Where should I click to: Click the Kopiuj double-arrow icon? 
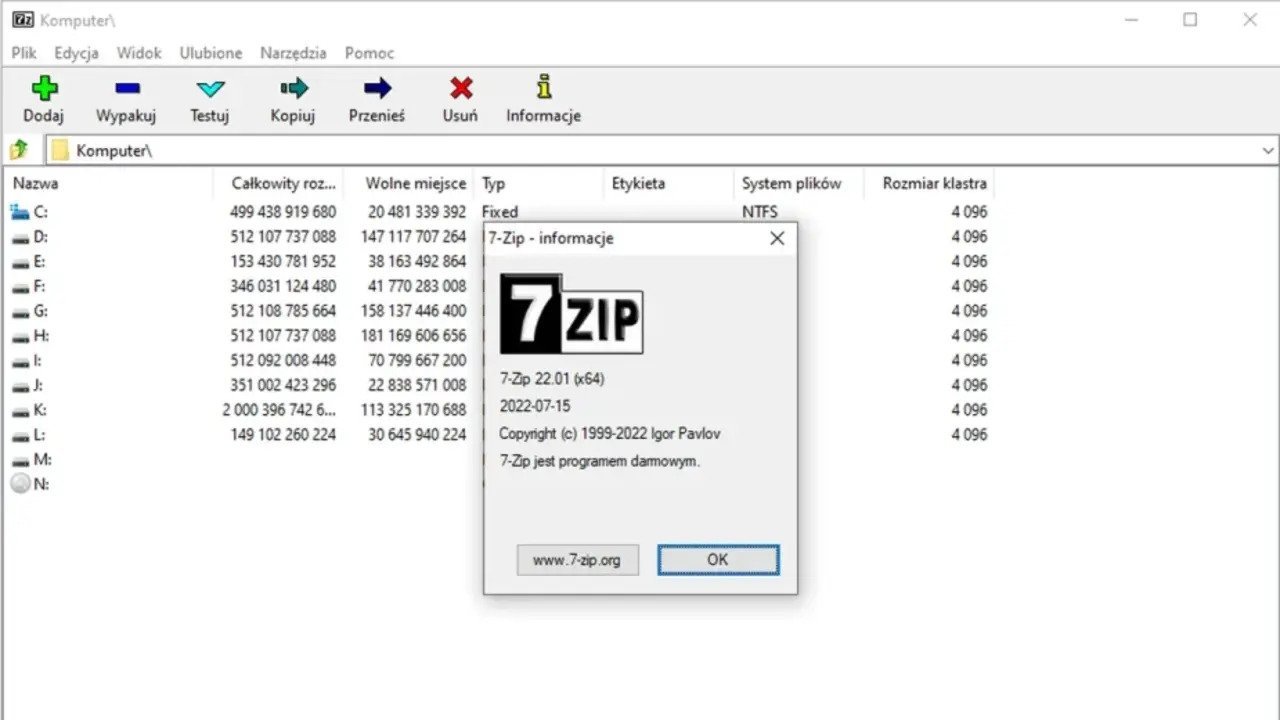294,88
